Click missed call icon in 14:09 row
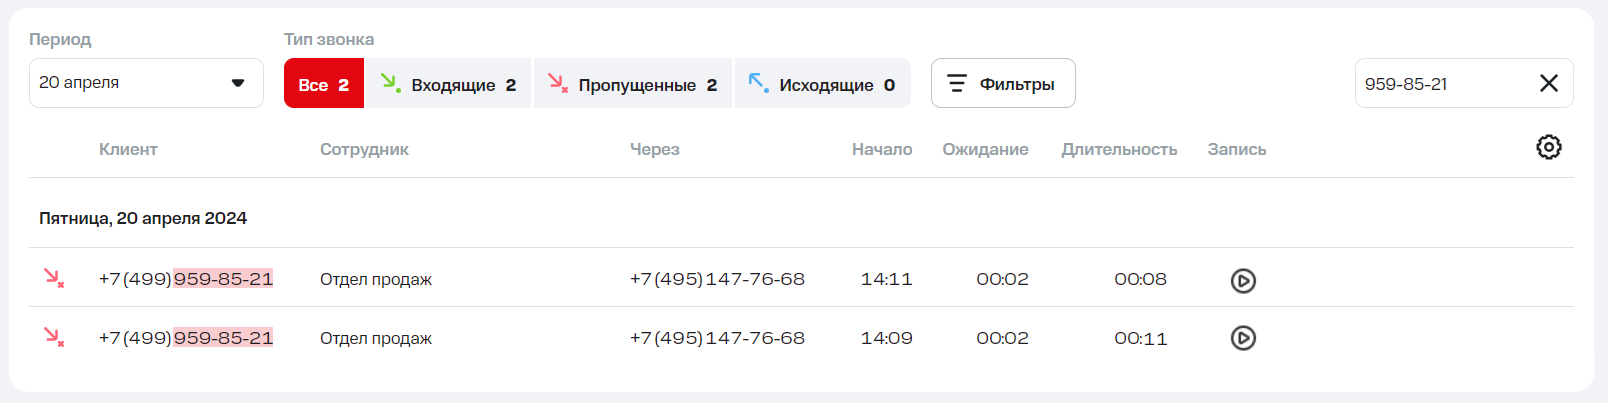 [x=54, y=337]
